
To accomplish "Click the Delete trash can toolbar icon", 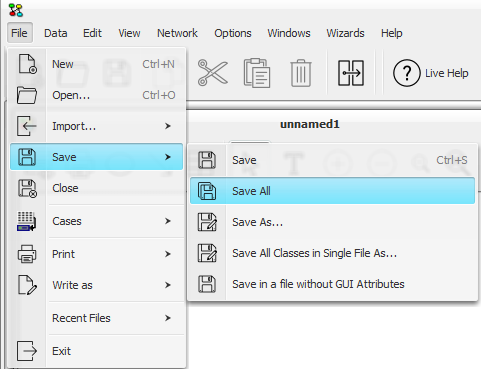I will click(x=301, y=73).
